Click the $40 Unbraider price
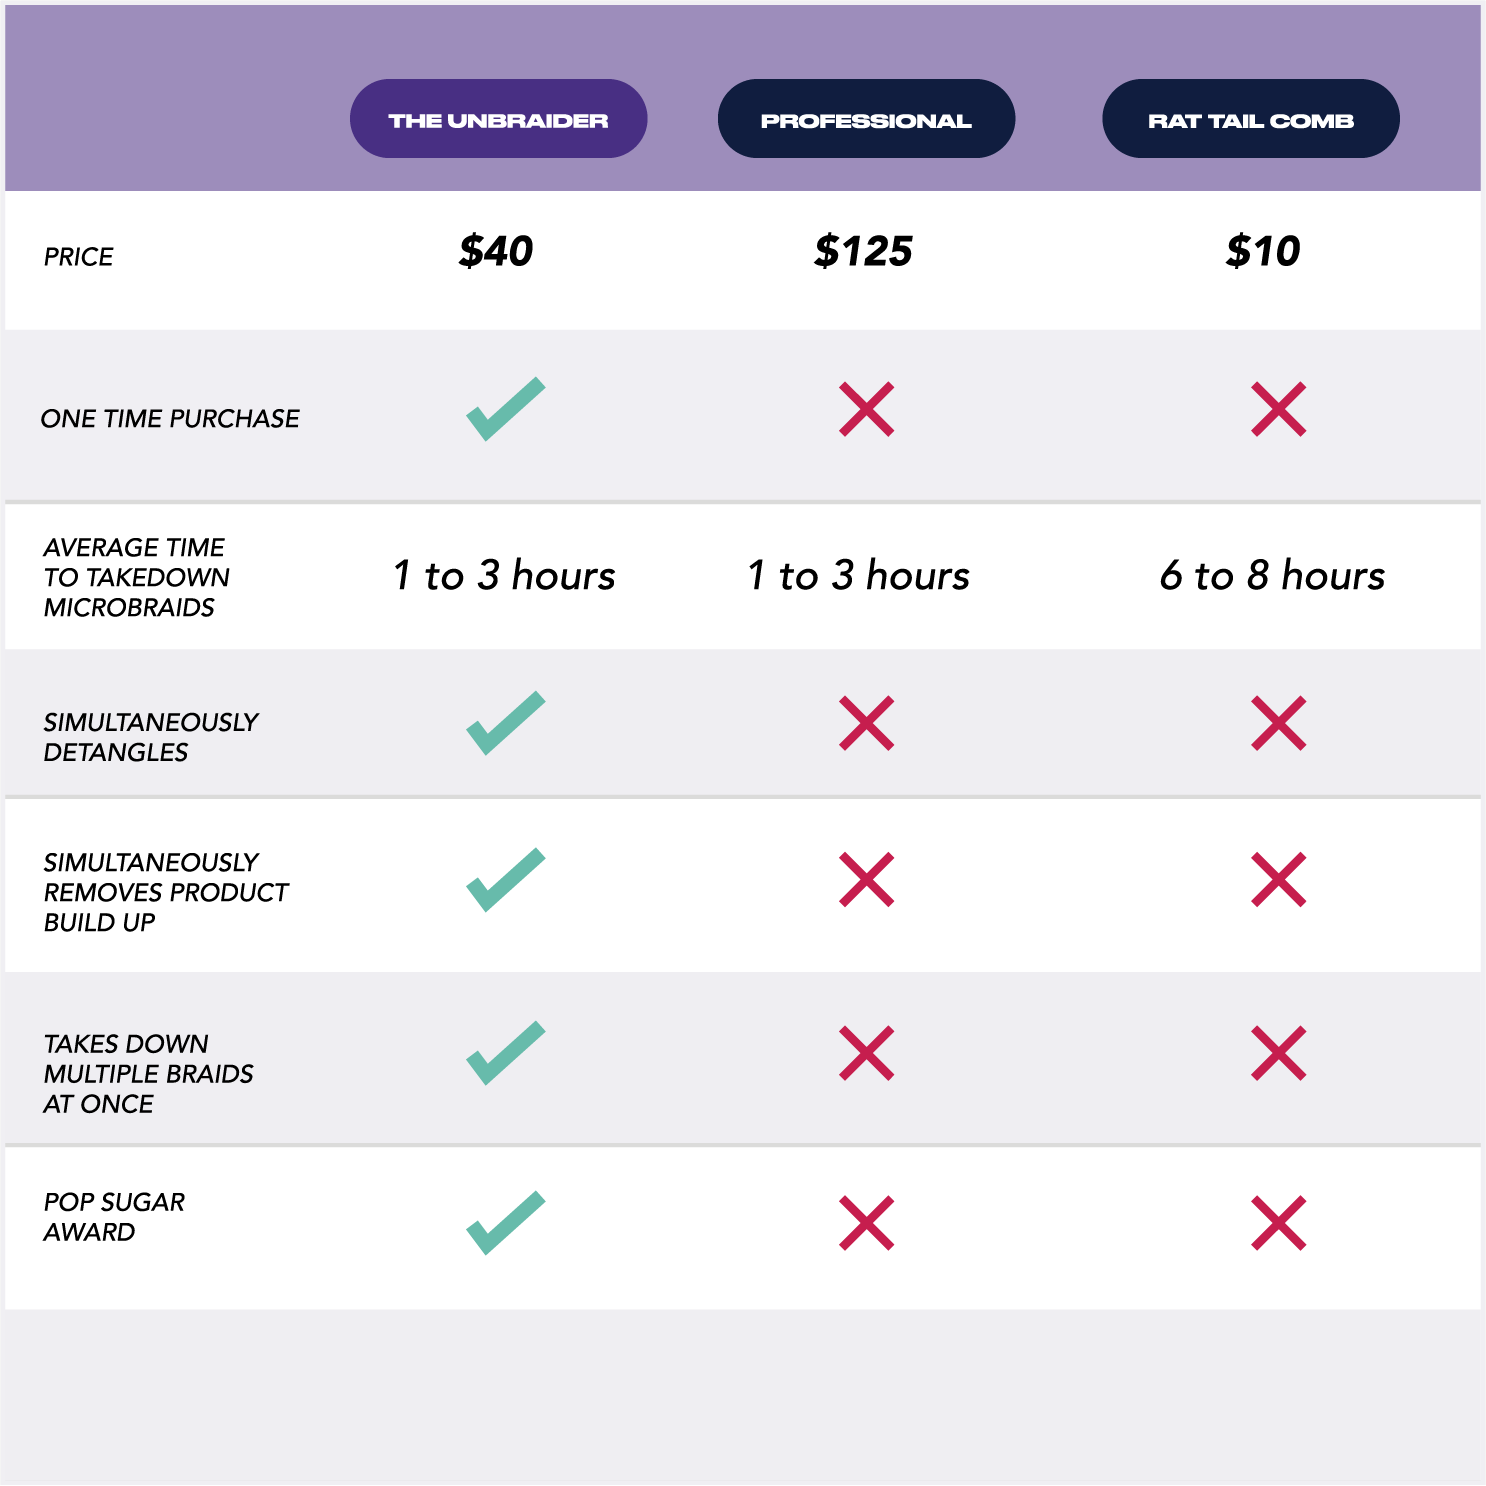Image resolution: width=1486 pixels, height=1486 pixels. (496, 251)
